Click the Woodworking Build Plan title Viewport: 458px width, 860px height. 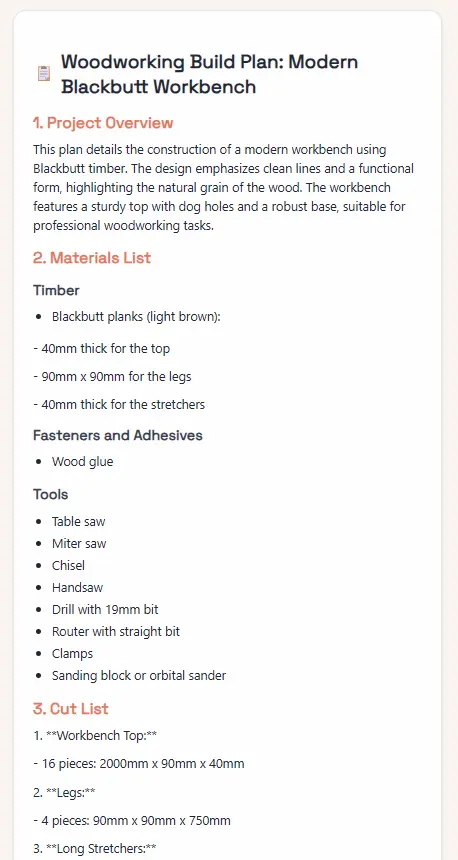coord(210,74)
